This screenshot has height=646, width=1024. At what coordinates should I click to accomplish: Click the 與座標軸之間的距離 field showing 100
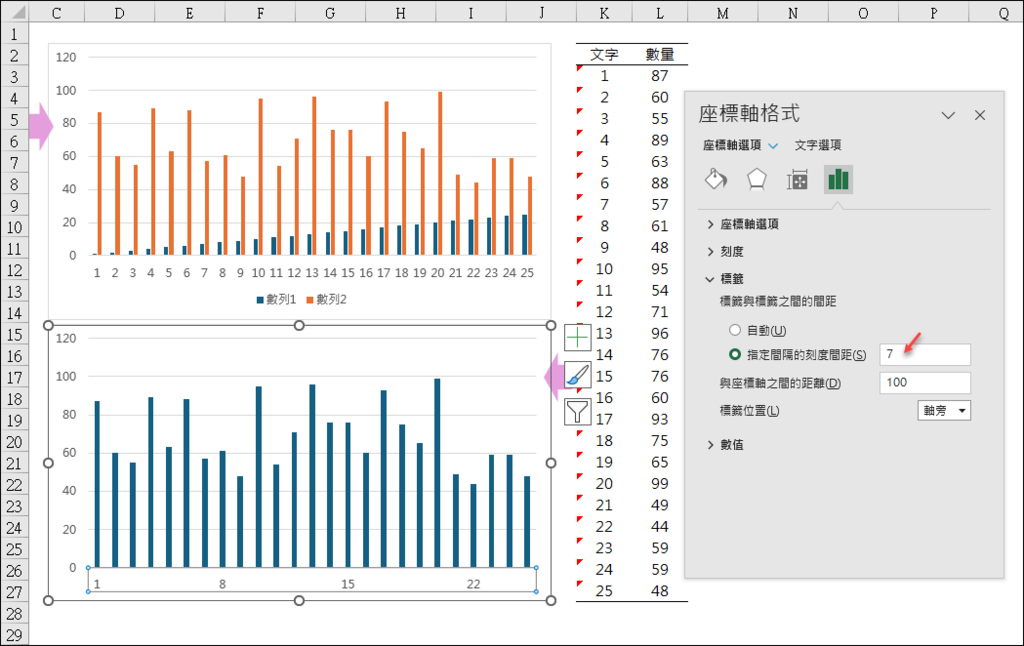click(925, 382)
